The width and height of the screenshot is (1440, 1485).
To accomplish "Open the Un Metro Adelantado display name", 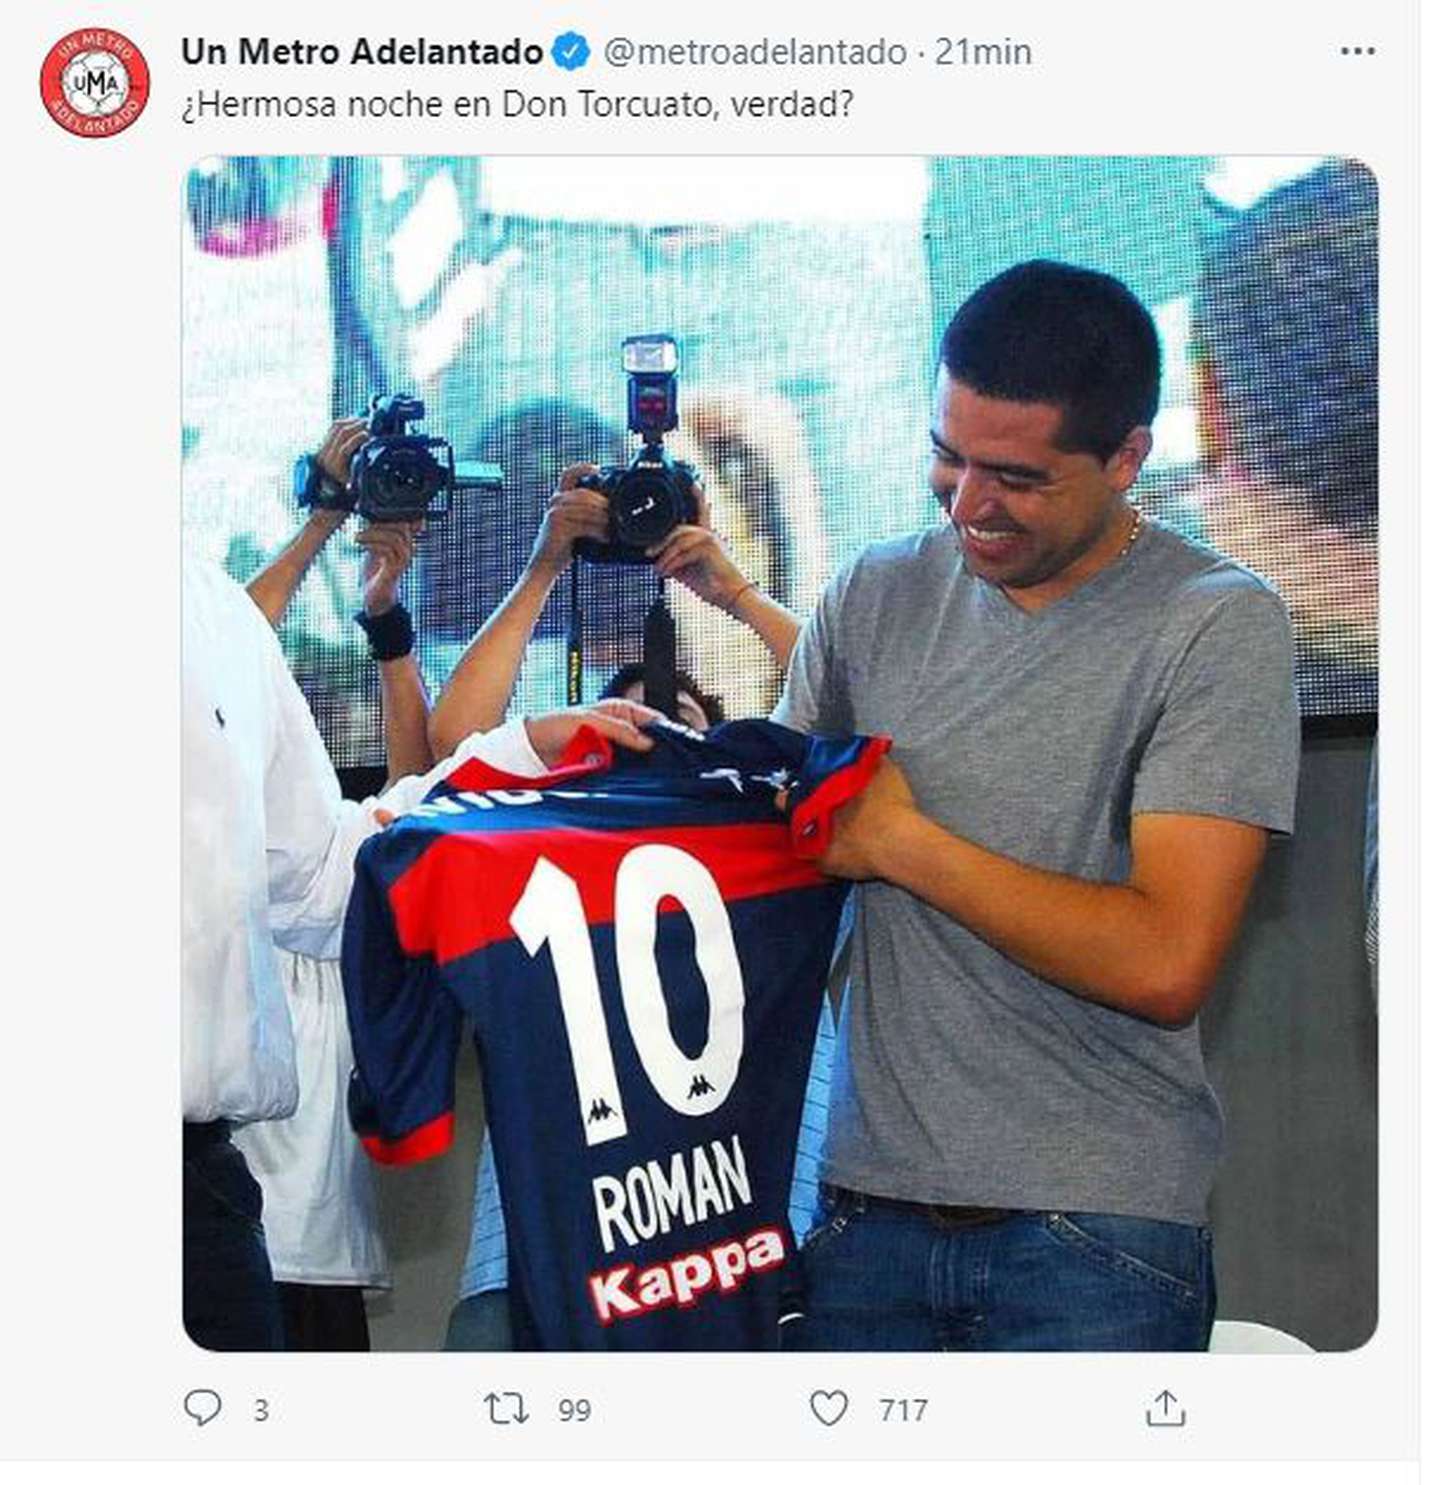I will (x=362, y=51).
